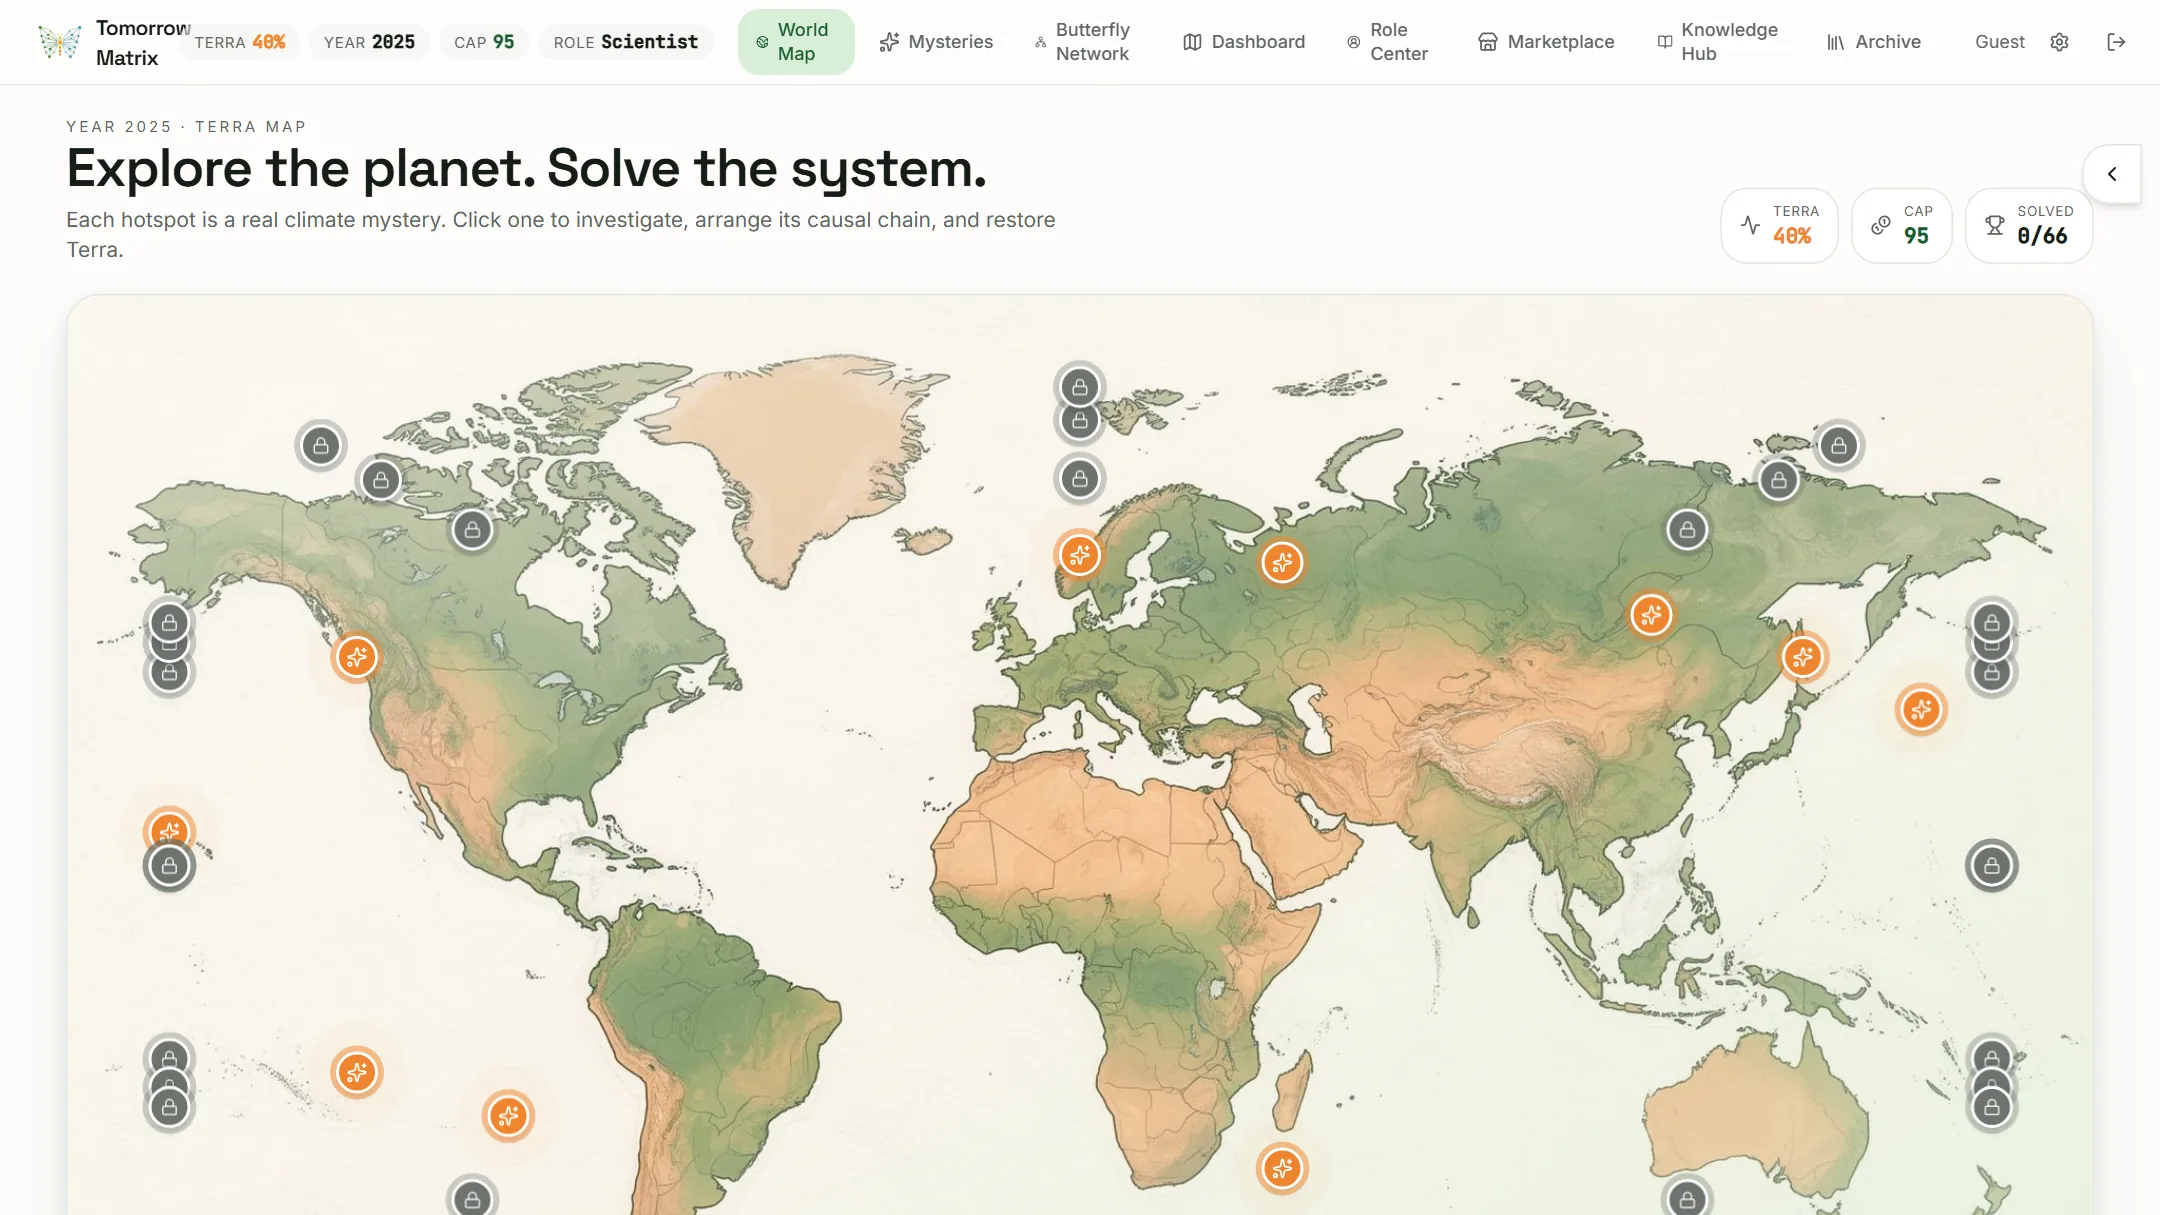Open the orange hotspot on Scandinavia
Screen dimensions: 2160x1215
pos(1080,555)
